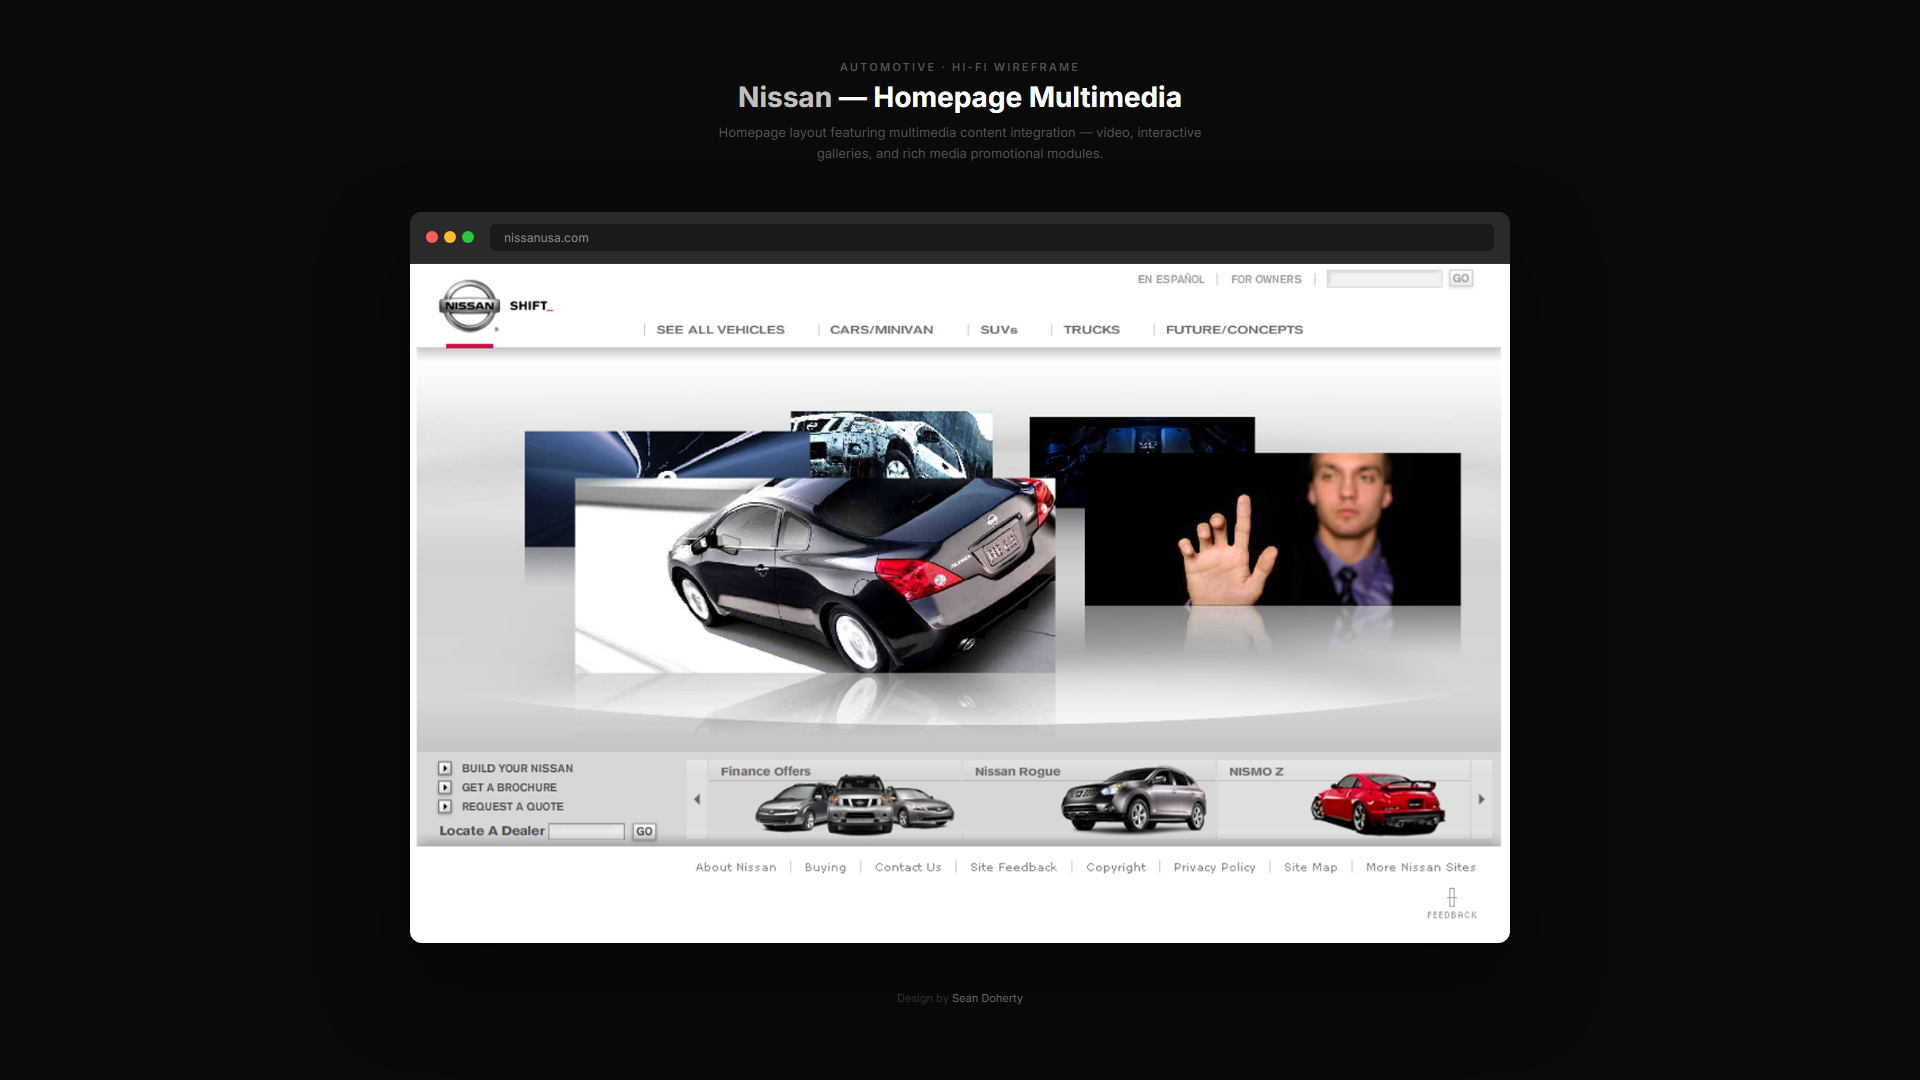Open the FOR OWNERS link
Viewport: 1920px width, 1080px height.
click(x=1266, y=279)
